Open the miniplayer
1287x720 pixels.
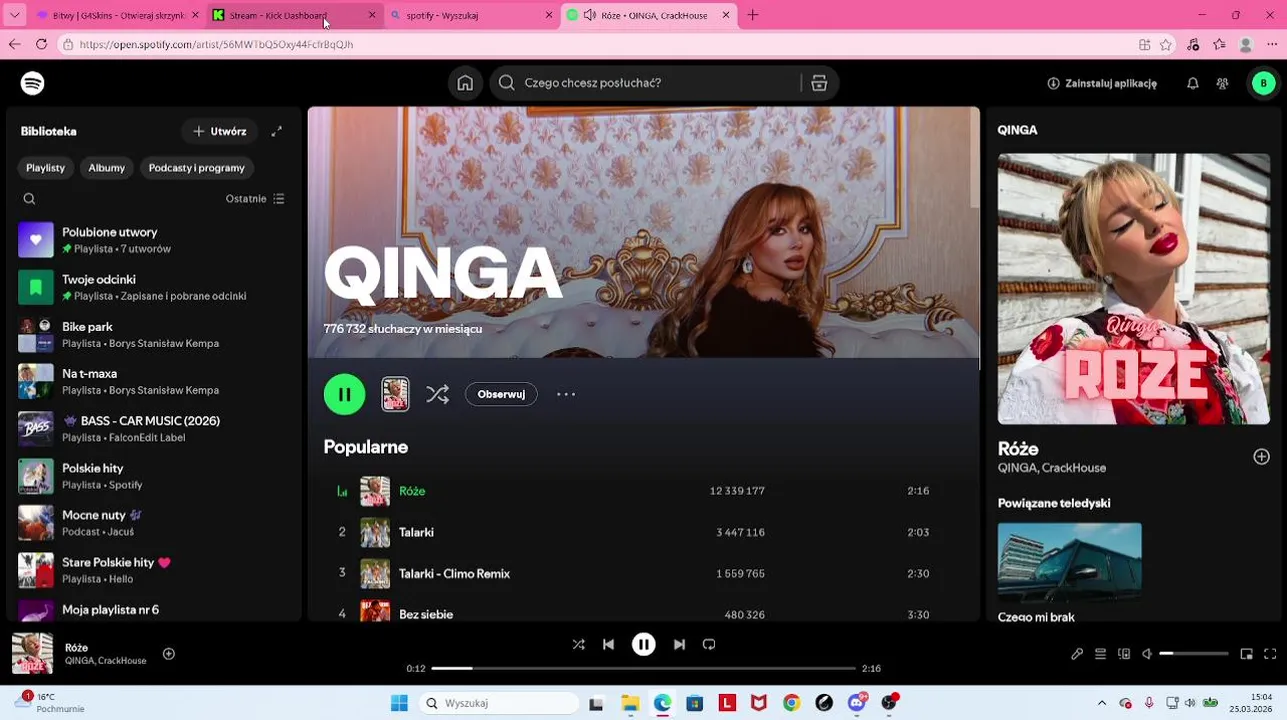click(x=1246, y=654)
